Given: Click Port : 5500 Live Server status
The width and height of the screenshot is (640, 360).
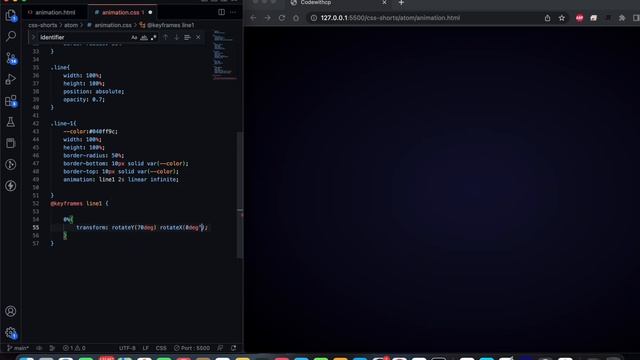Looking at the screenshot, I should [191, 348].
